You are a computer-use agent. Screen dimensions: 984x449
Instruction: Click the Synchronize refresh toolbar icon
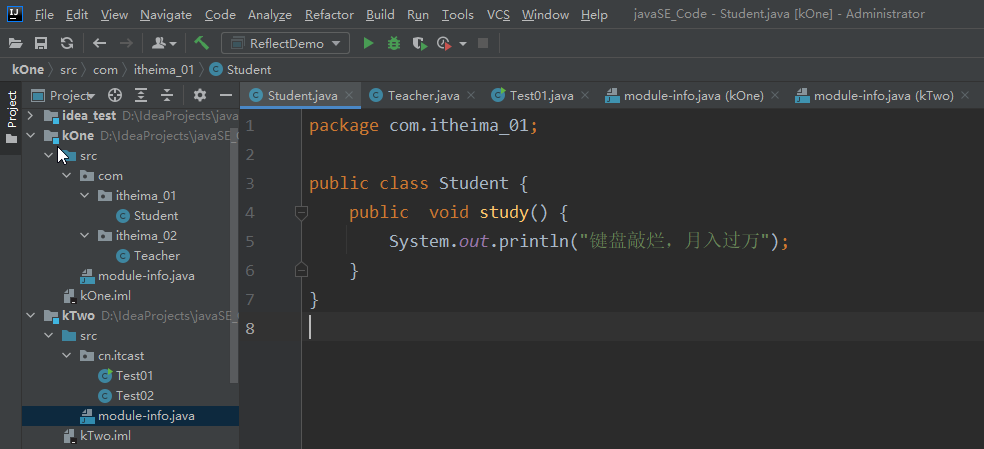(67, 43)
